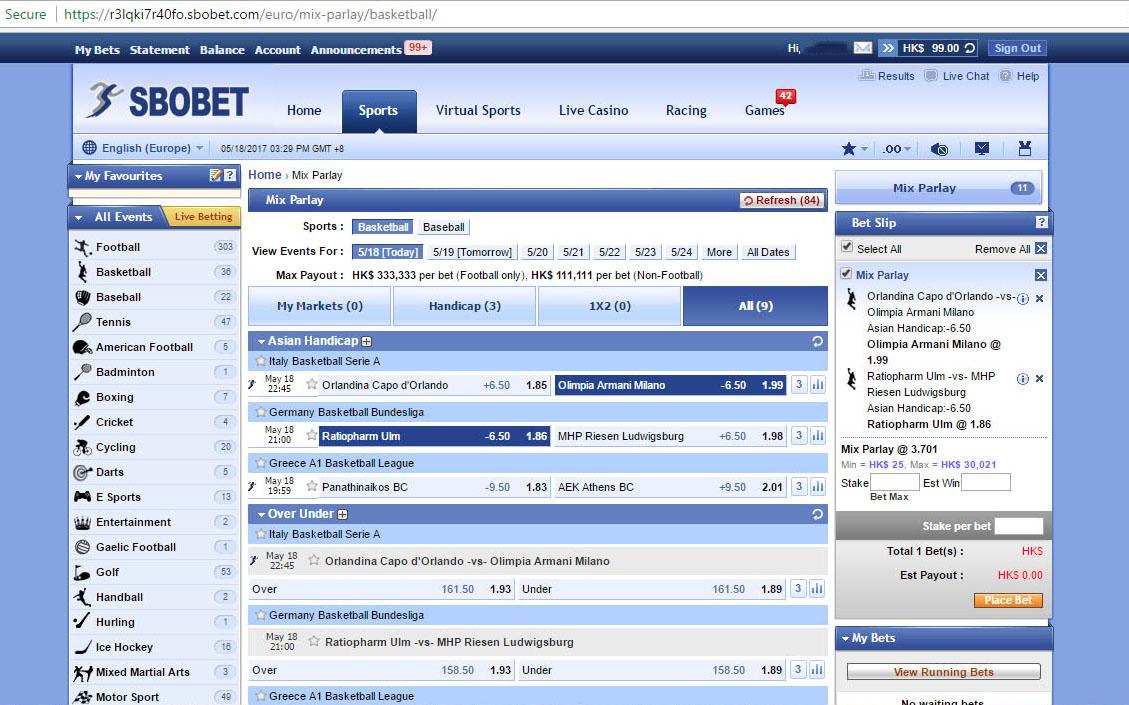Open My Favourites help question mark
The width and height of the screenshot is (1129, 705).
click(230, 175)
